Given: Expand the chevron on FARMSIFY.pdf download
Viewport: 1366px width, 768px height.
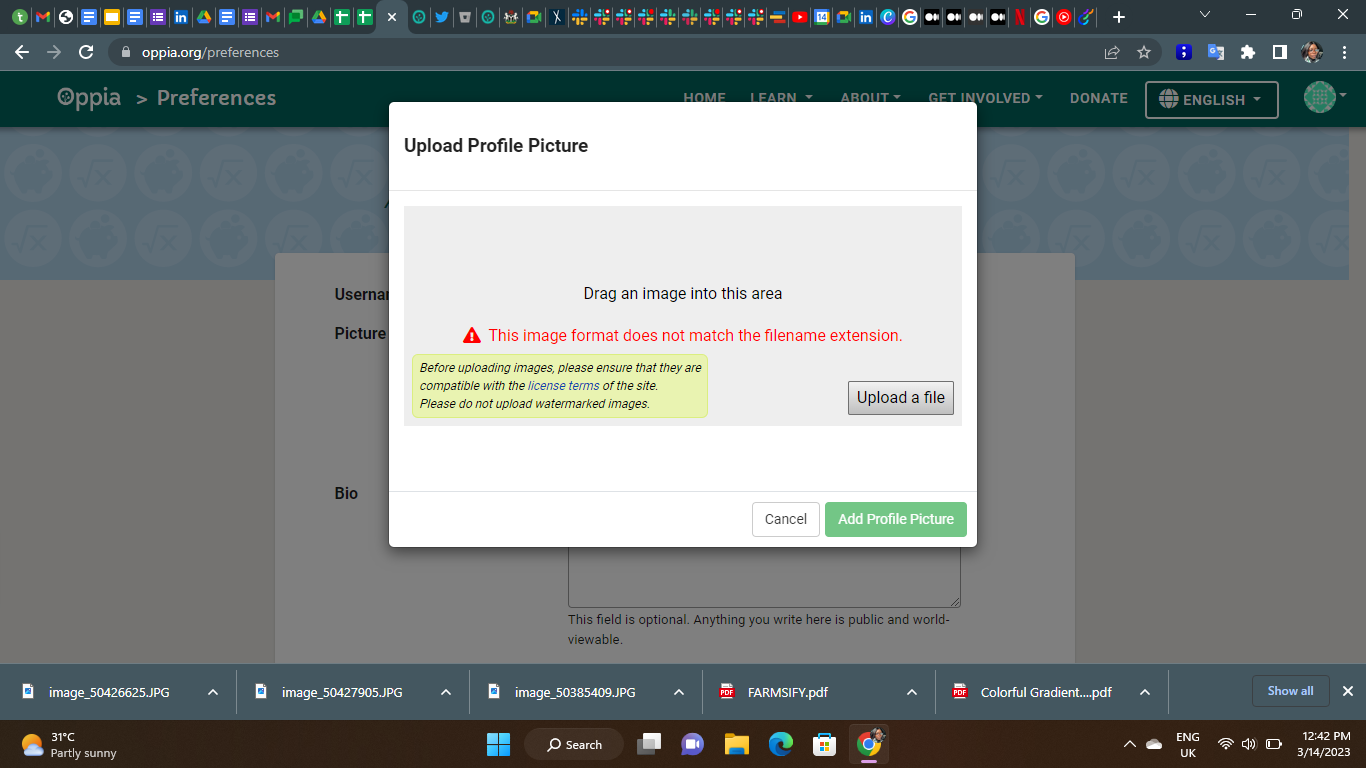Looking at the screenshot, I should [x=911, y=691].
